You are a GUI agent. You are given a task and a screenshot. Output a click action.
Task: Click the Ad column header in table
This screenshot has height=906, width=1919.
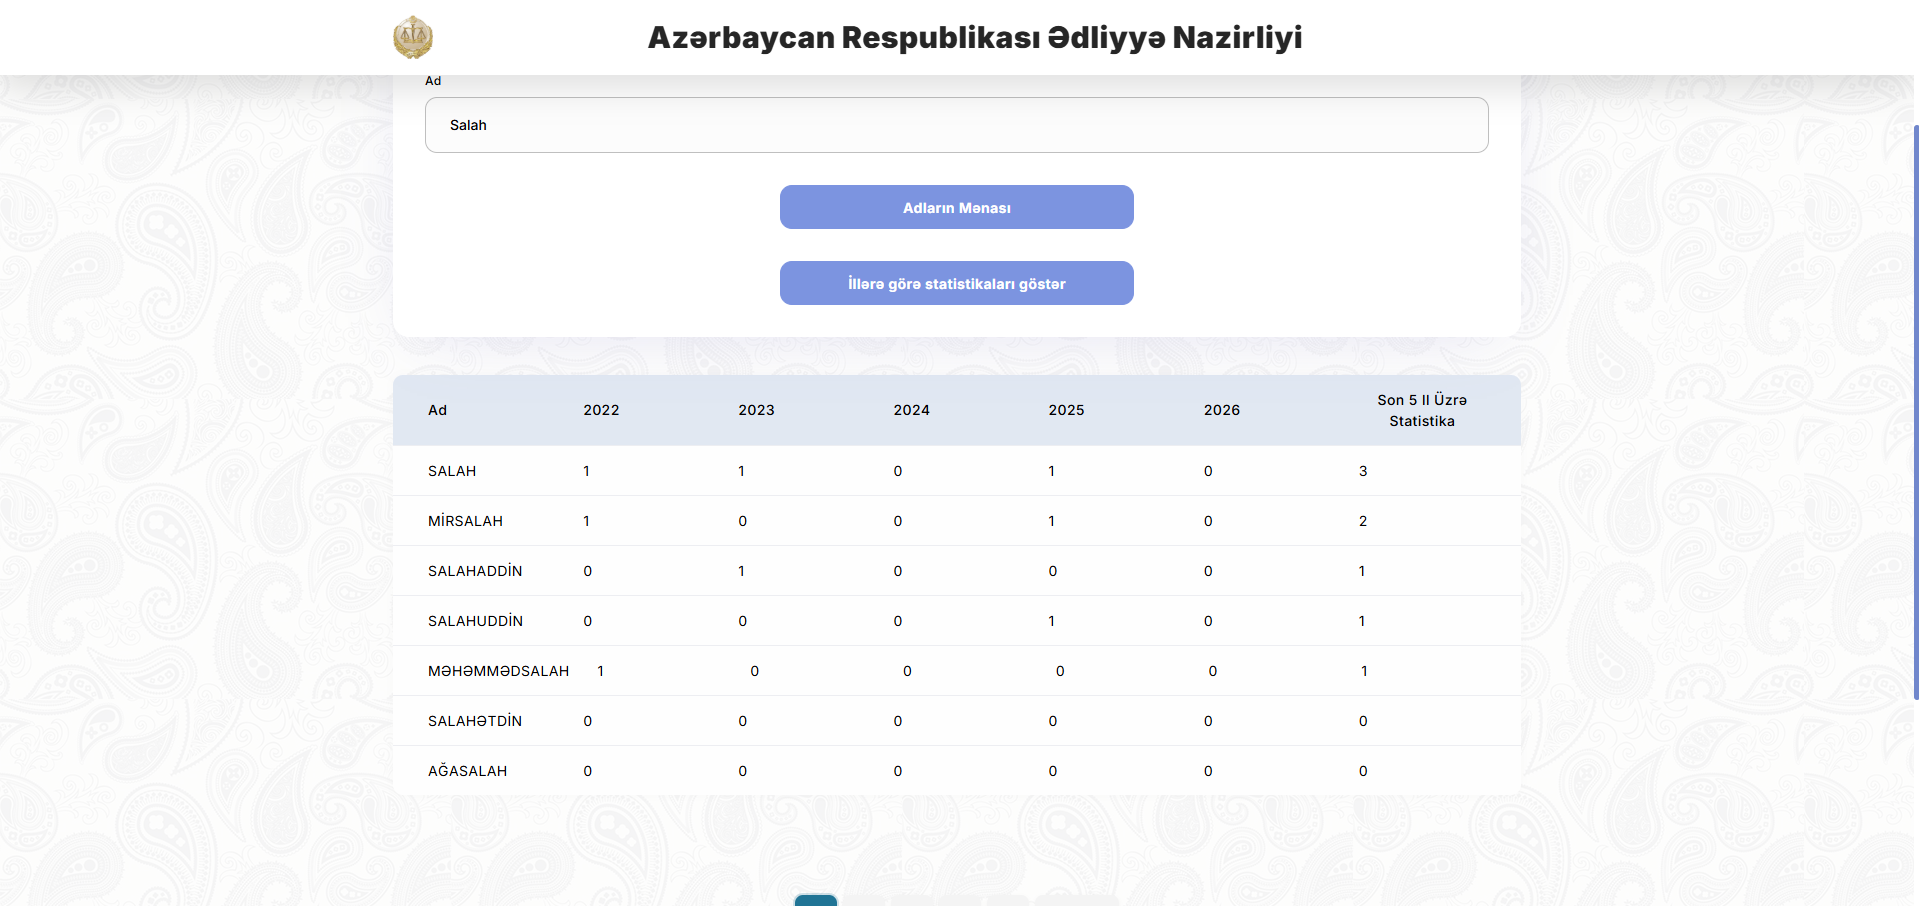pos(437,410)
